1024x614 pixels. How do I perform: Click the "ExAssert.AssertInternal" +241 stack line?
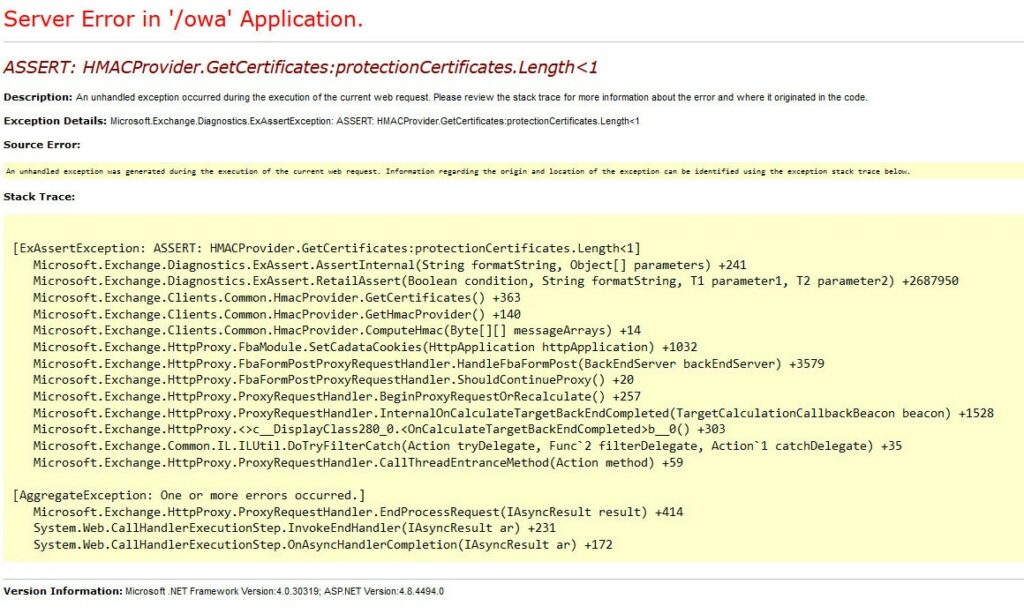click(x=390, y=265)
